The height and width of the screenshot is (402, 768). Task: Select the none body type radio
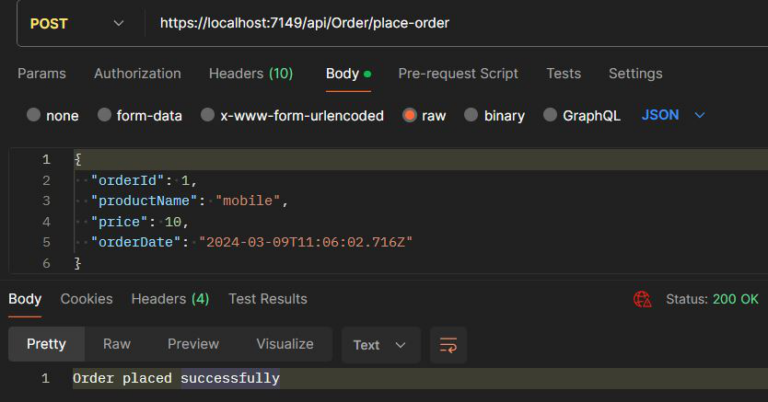[x=34, y=115]
